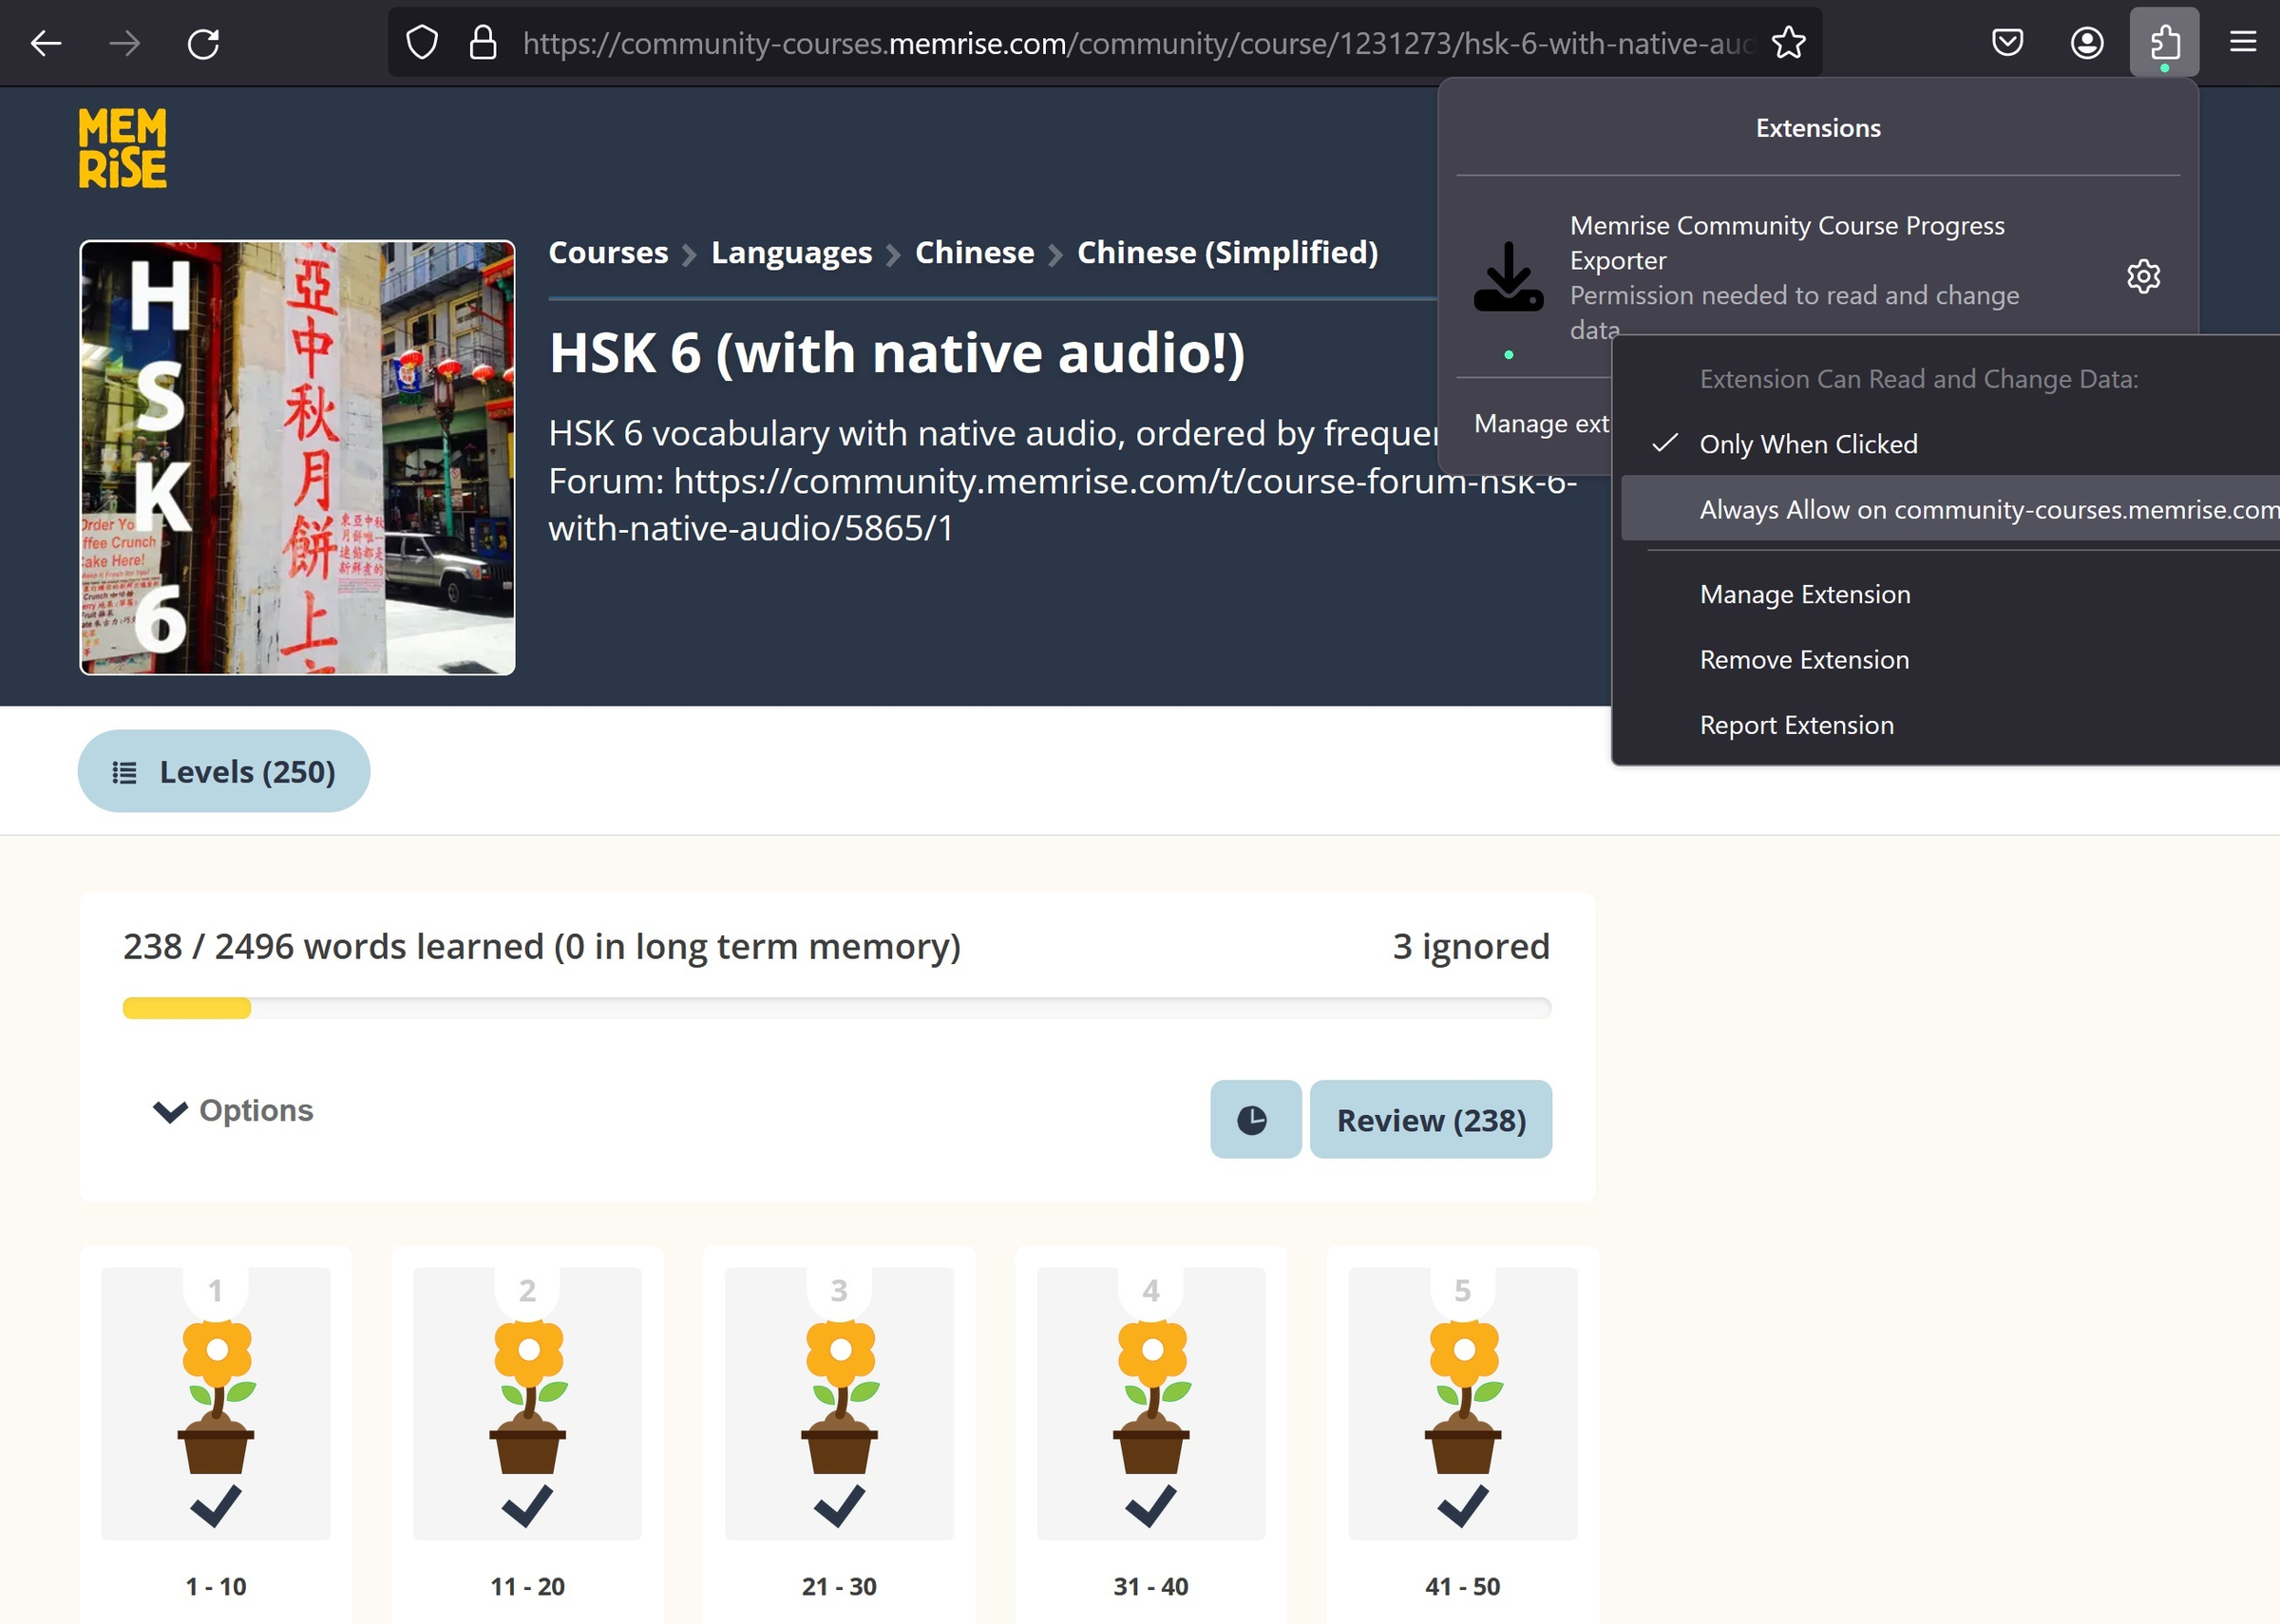
Task: Select 'Only When Clicked' permission option
Action: pos(1807,442)
